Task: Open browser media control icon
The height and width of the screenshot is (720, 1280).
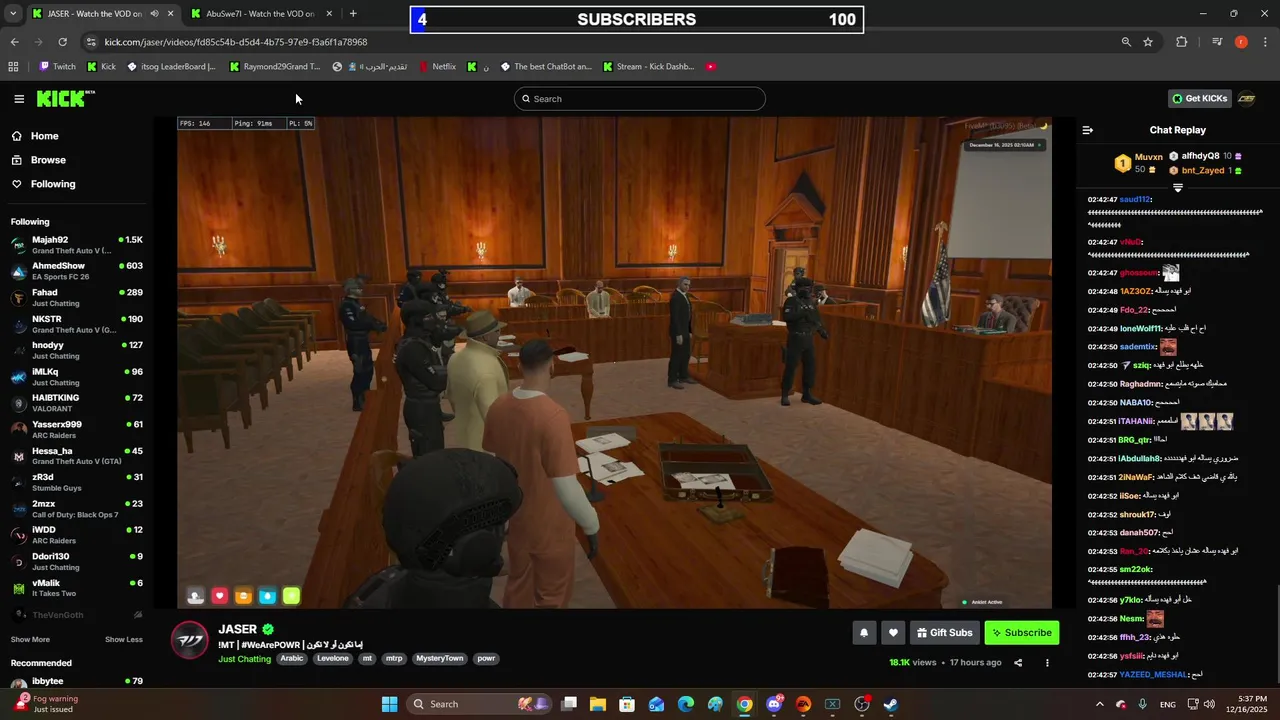Action: 1217,42
